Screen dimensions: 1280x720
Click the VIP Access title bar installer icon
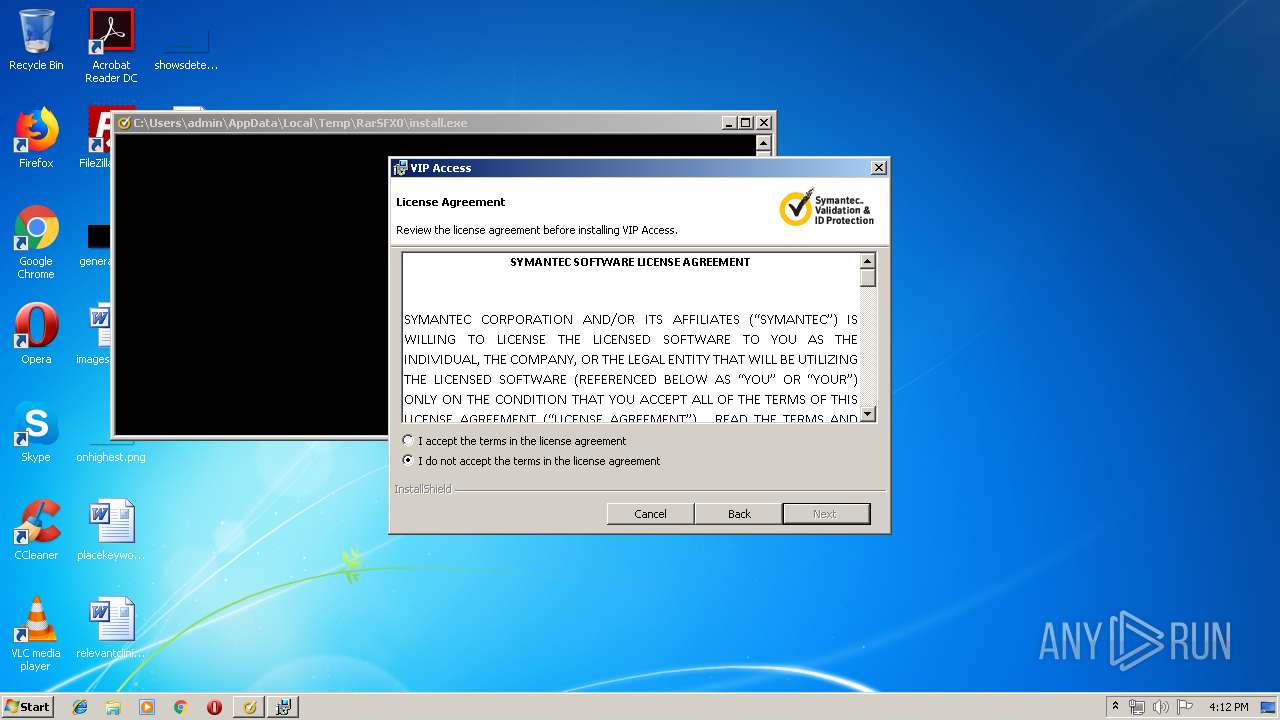point(401,168)
